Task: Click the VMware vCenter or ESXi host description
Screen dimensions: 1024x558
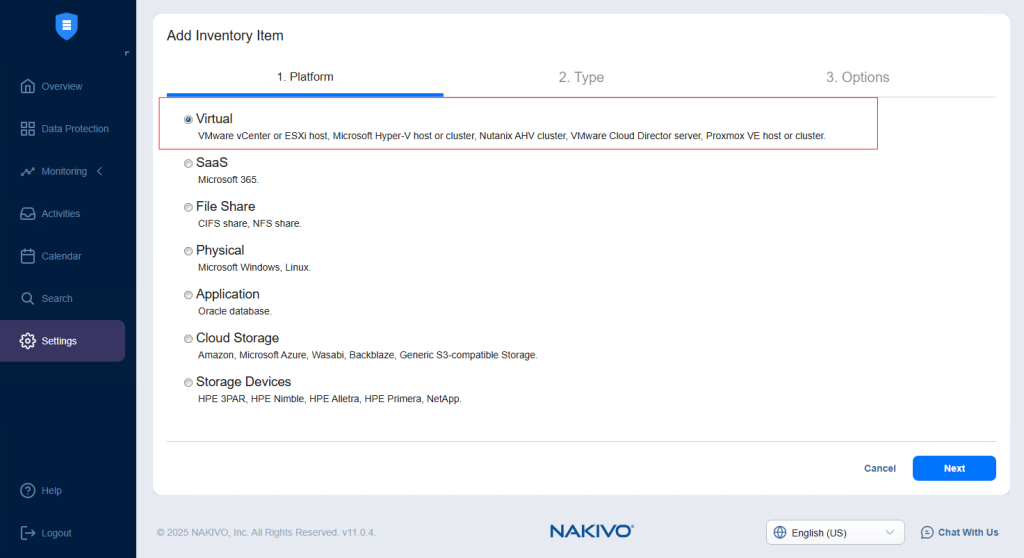Action: coord(511,136)
